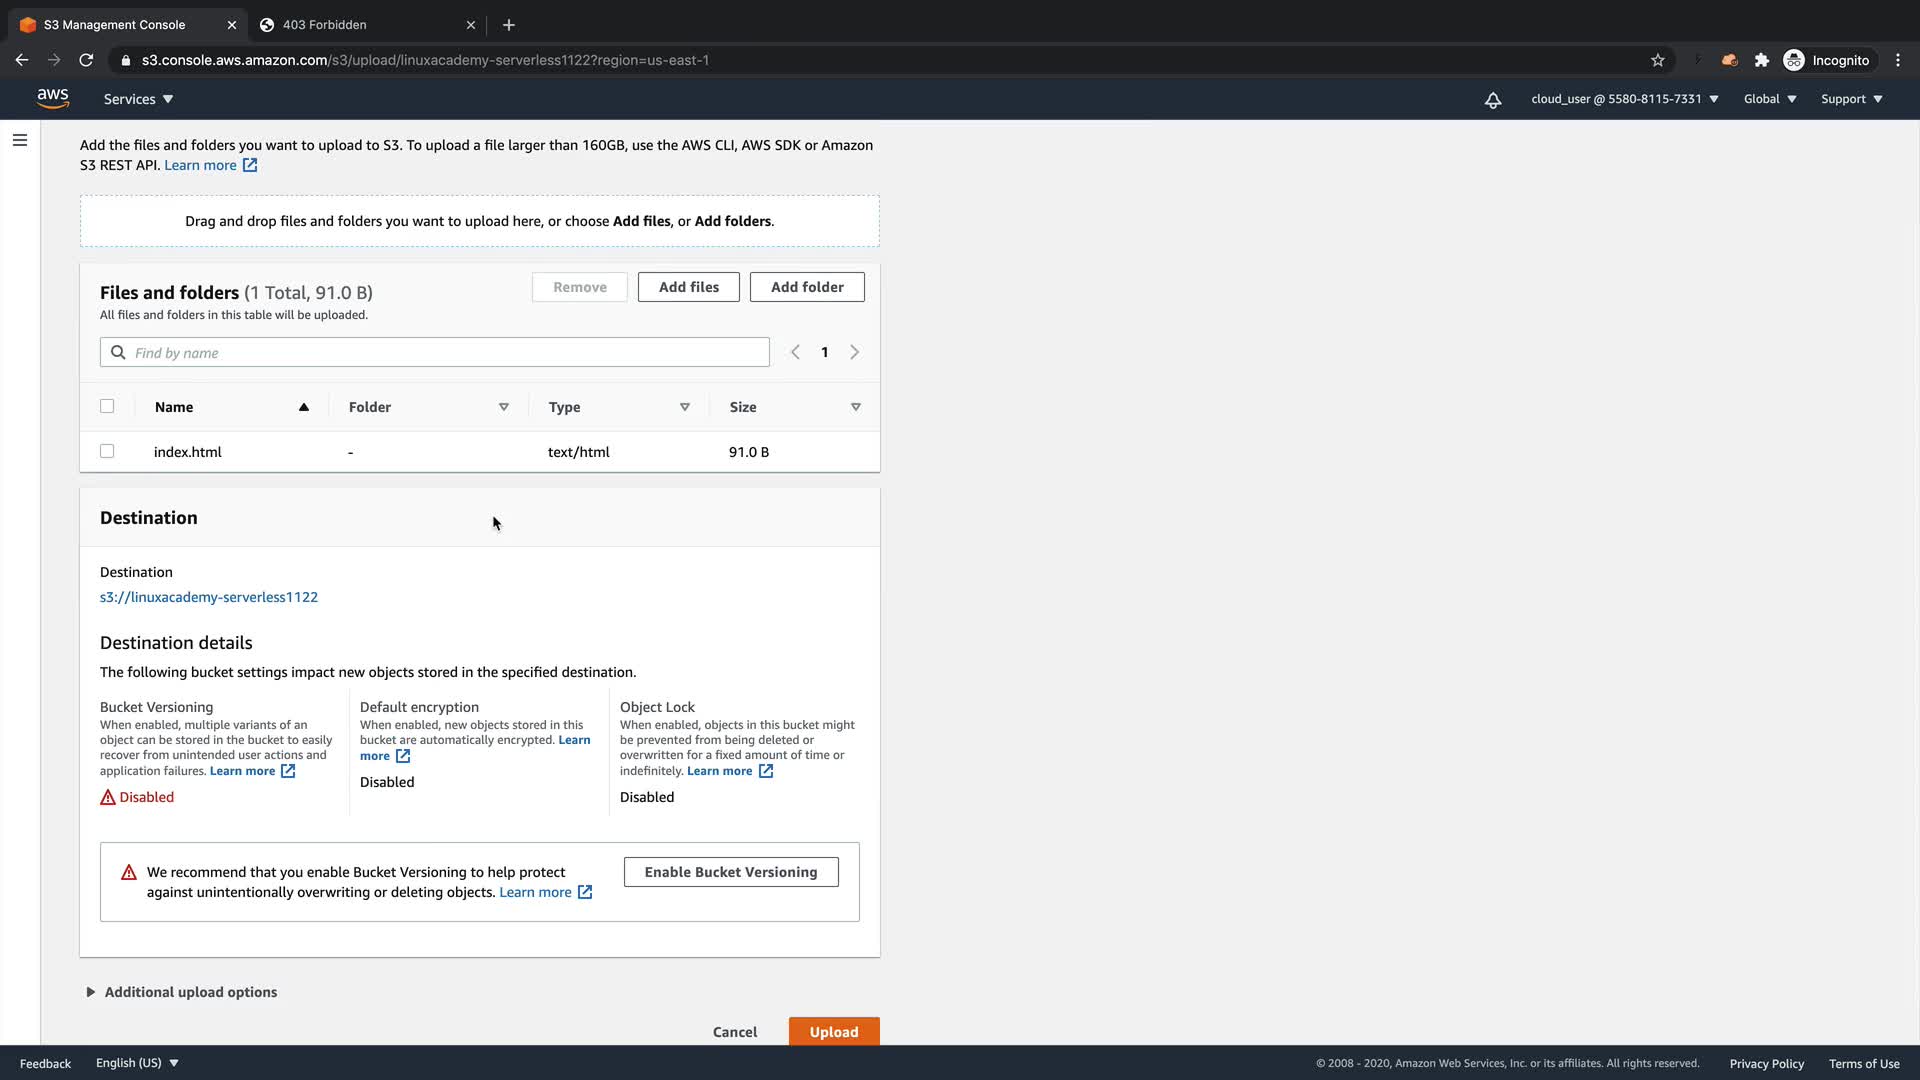Open the s3://linuxacademy-serverless1122 destination link
This screenshot has height=1080, width=1920.
tap(209, 597)
